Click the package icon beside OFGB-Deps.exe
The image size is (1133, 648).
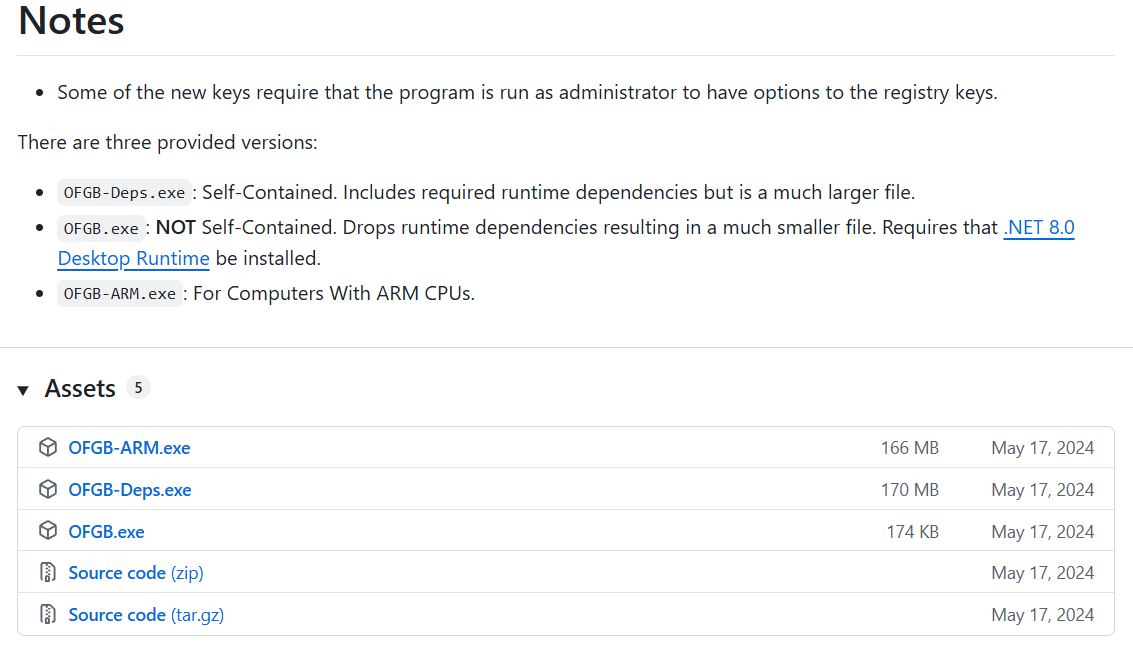tap(48, 489)
